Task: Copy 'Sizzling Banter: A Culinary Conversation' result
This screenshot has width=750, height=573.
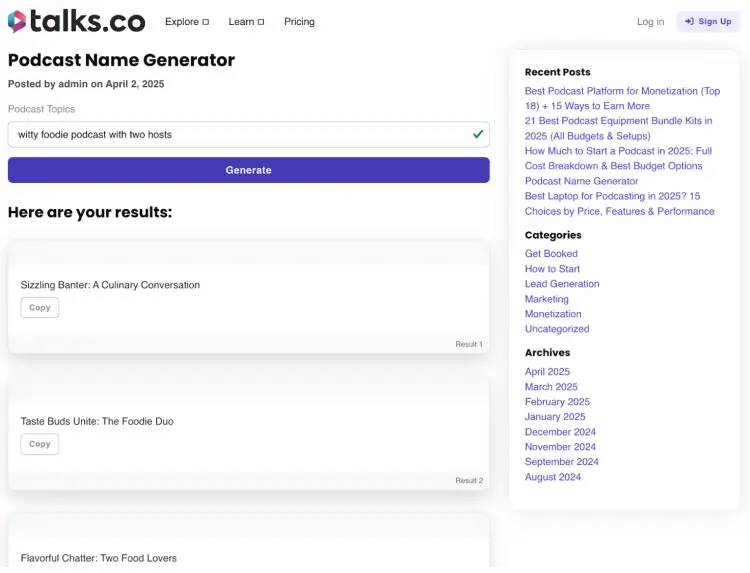Action: coord(40,308)
